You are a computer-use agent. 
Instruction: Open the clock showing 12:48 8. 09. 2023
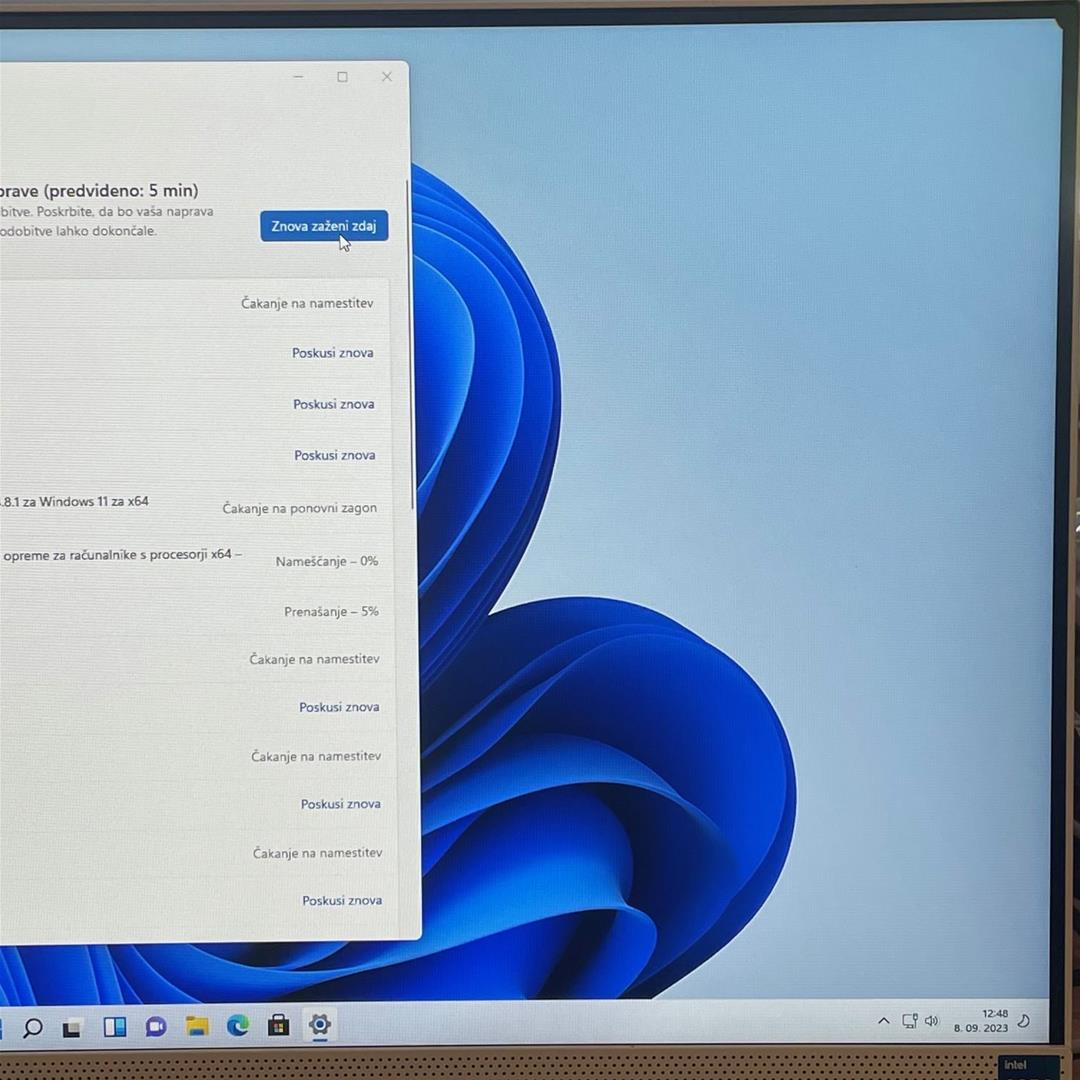pos(981,1021)
